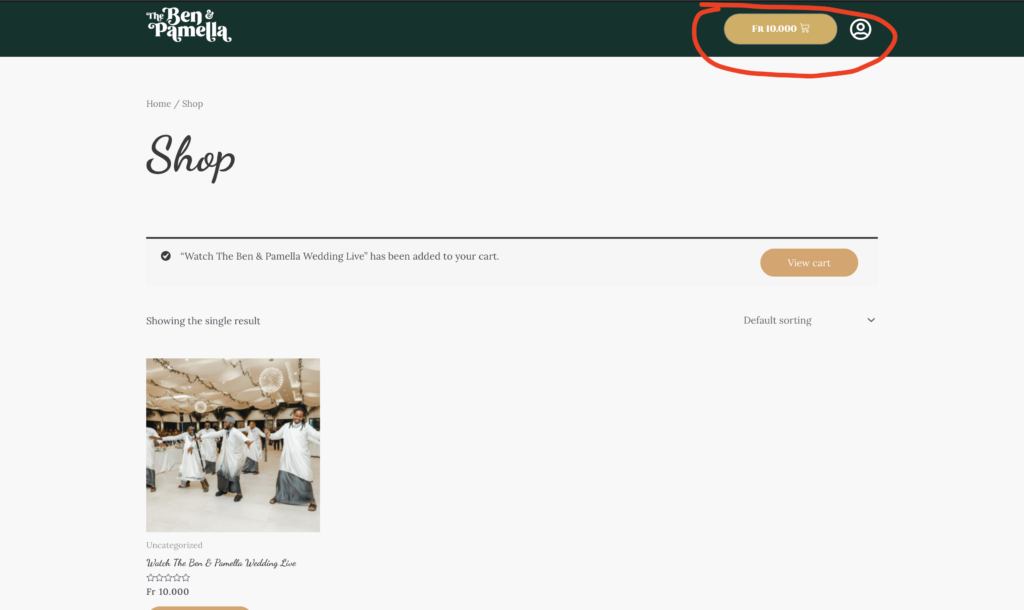Select the Shop breadcrumb item
Viewport: 1024px width, 610px height.
click(x=193, y=104)
